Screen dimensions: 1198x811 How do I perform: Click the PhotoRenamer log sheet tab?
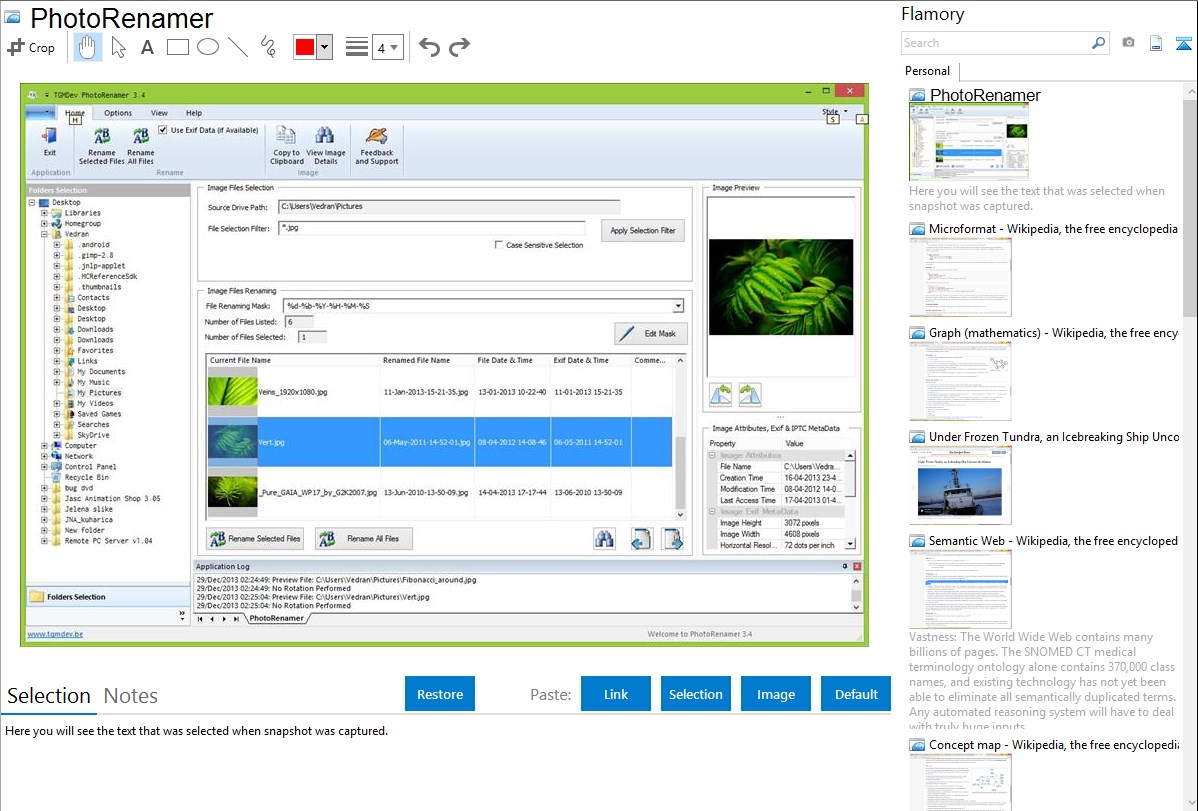[277, 618]
